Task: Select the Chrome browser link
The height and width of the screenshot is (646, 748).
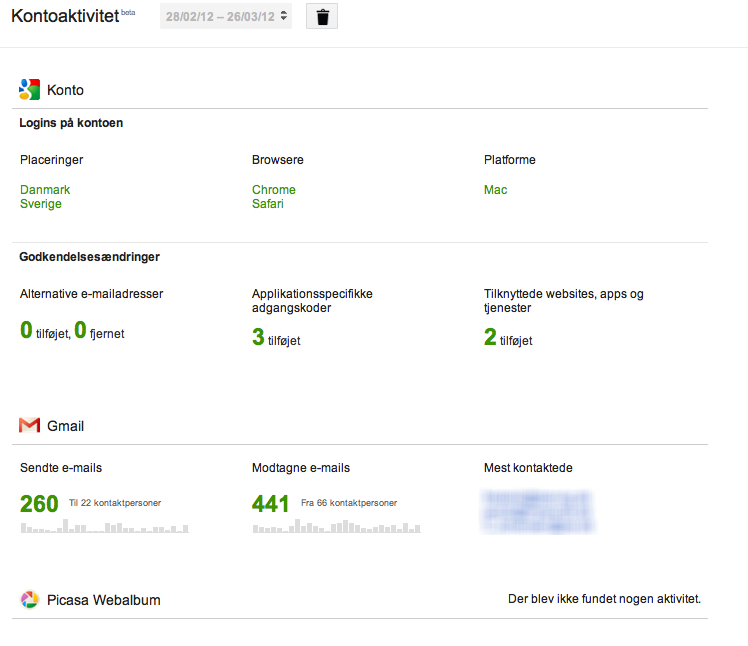Action: coord(274,189)
